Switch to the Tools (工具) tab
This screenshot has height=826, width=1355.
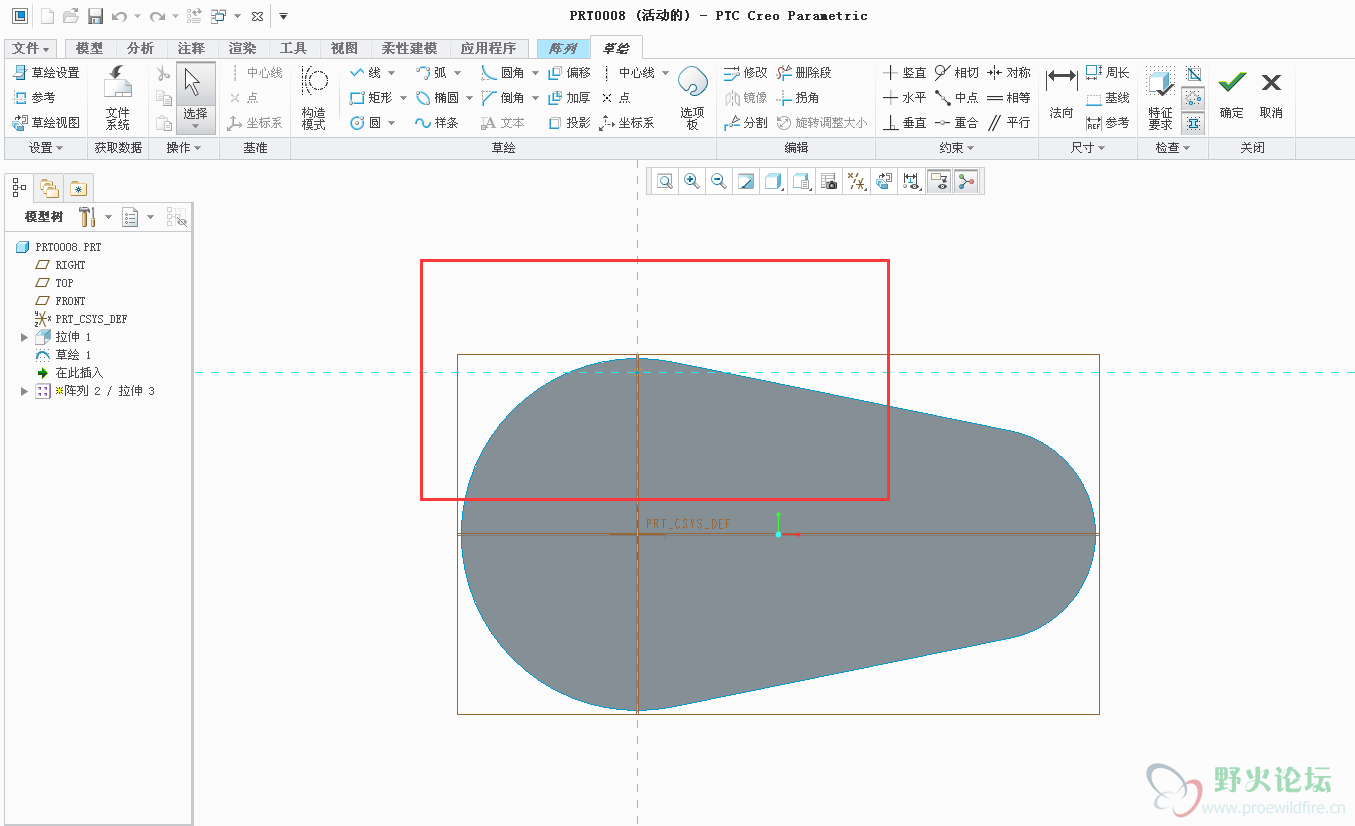point(293,48)
